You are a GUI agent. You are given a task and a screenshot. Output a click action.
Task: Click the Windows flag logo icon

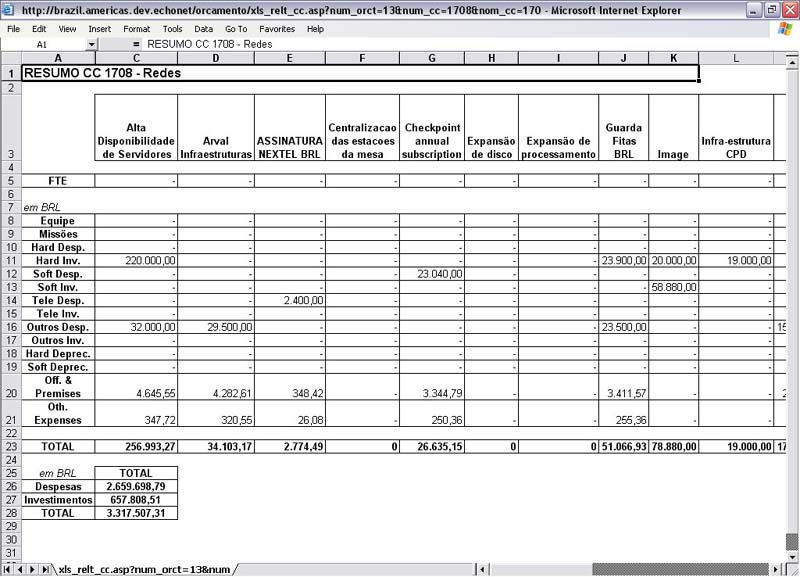tap(785, 29)
